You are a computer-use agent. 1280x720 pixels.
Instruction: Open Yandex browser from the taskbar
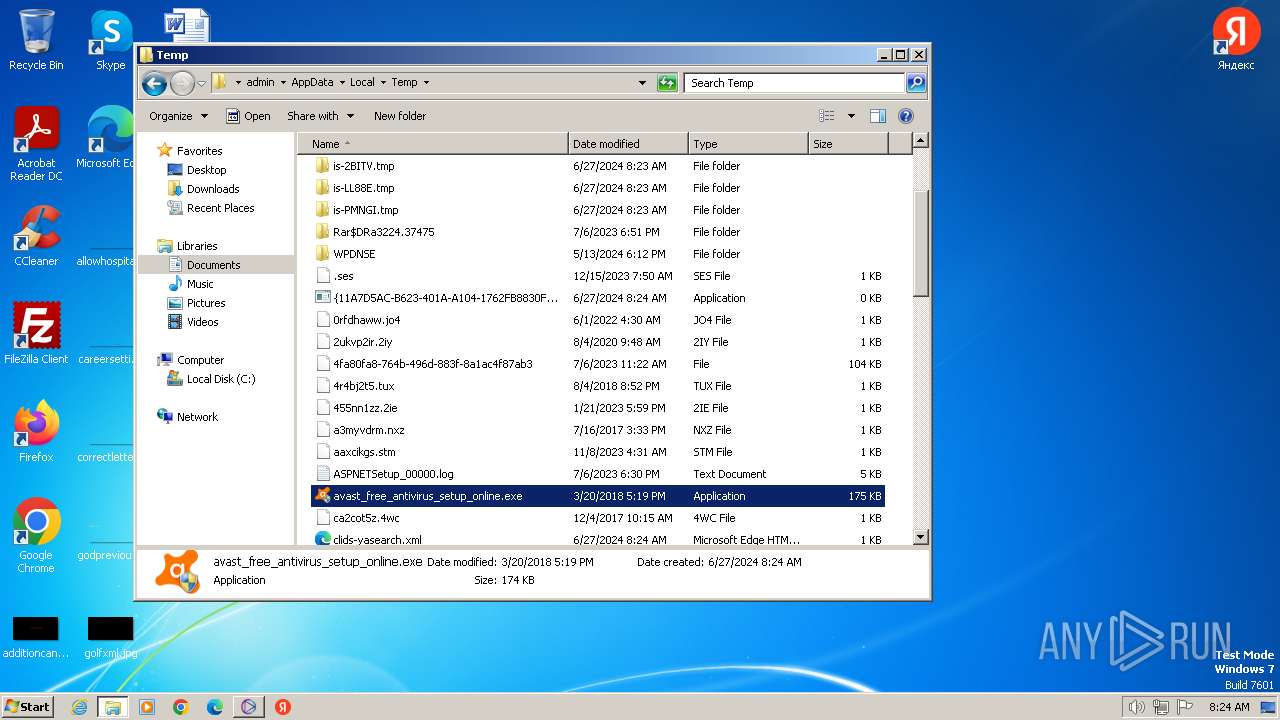pyautogui.click(x=282, y=707)
